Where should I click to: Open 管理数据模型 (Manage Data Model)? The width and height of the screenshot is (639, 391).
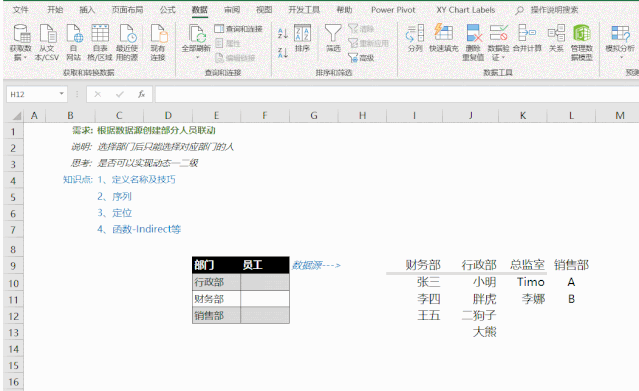click(582, 42)
